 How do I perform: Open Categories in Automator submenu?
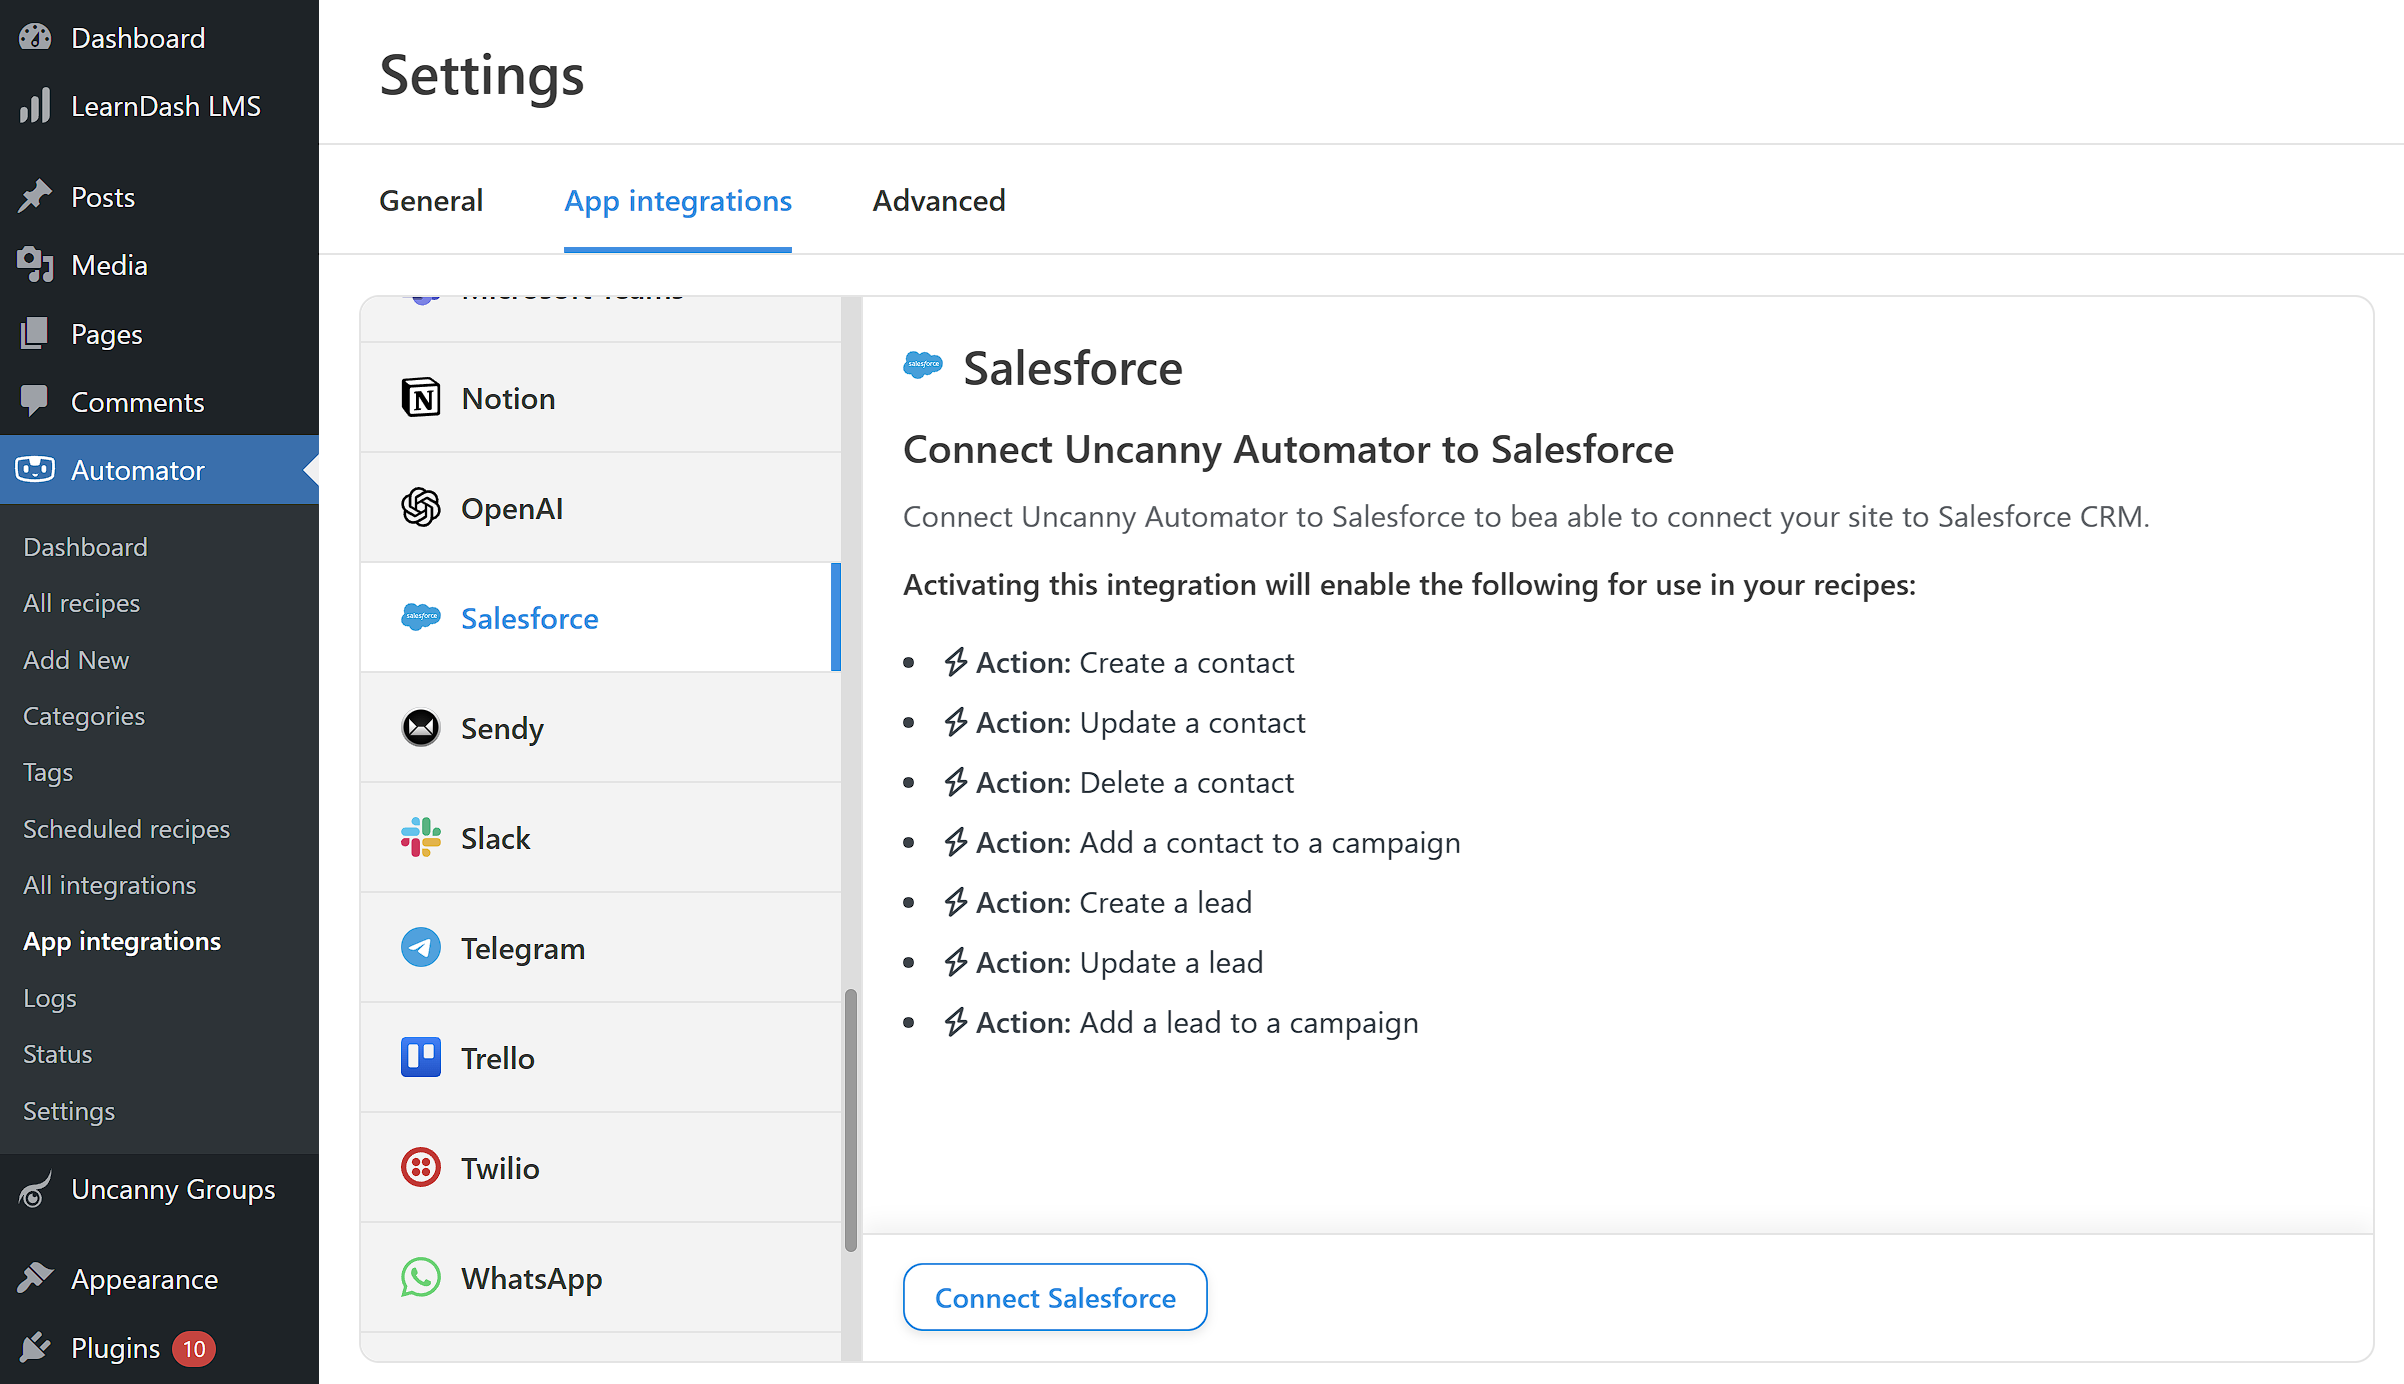pos(84,717)
